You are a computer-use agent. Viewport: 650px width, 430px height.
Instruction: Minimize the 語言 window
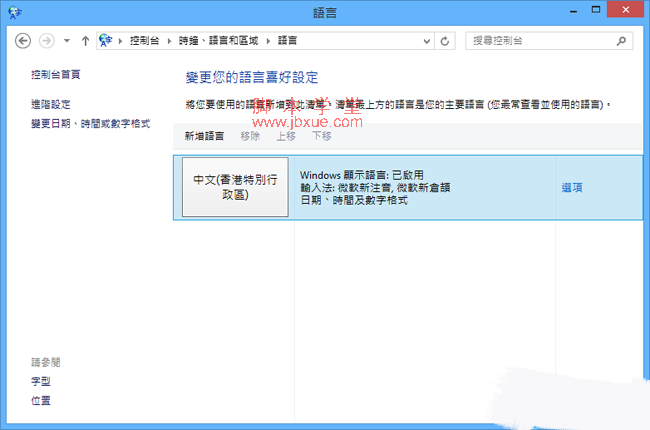(573, 10)
